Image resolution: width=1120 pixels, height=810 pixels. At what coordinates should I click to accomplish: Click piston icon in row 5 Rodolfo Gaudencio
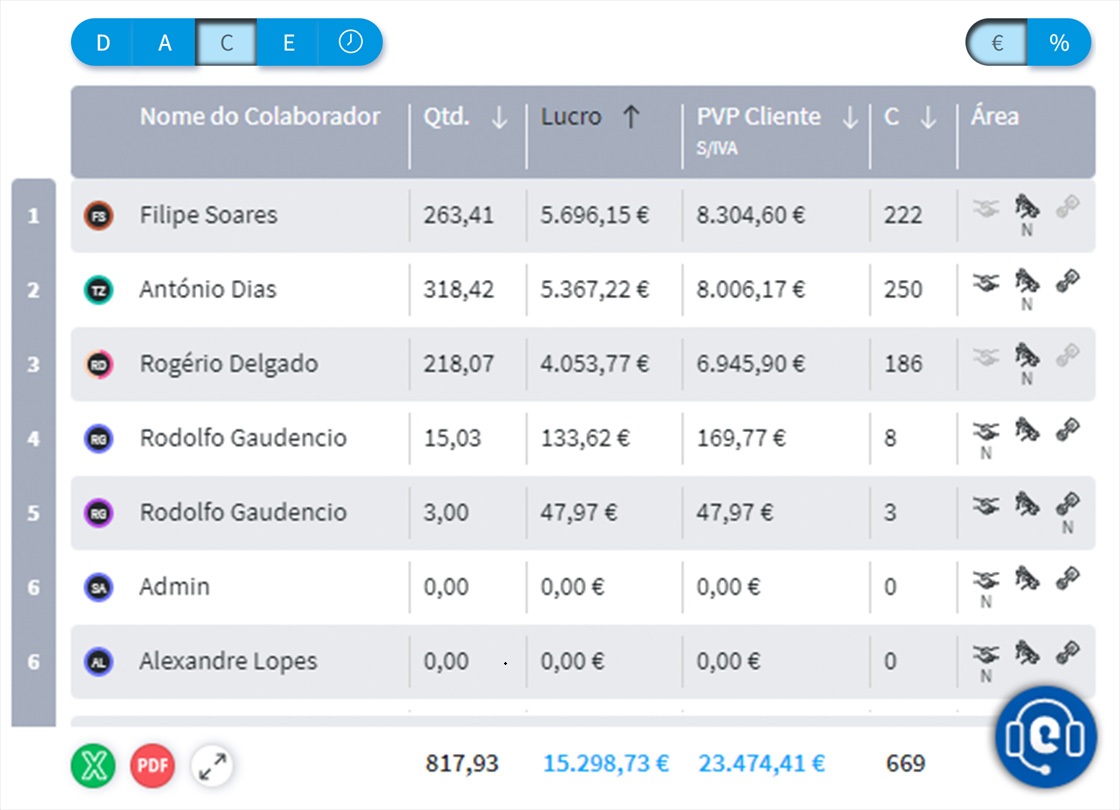[1068, 504]
